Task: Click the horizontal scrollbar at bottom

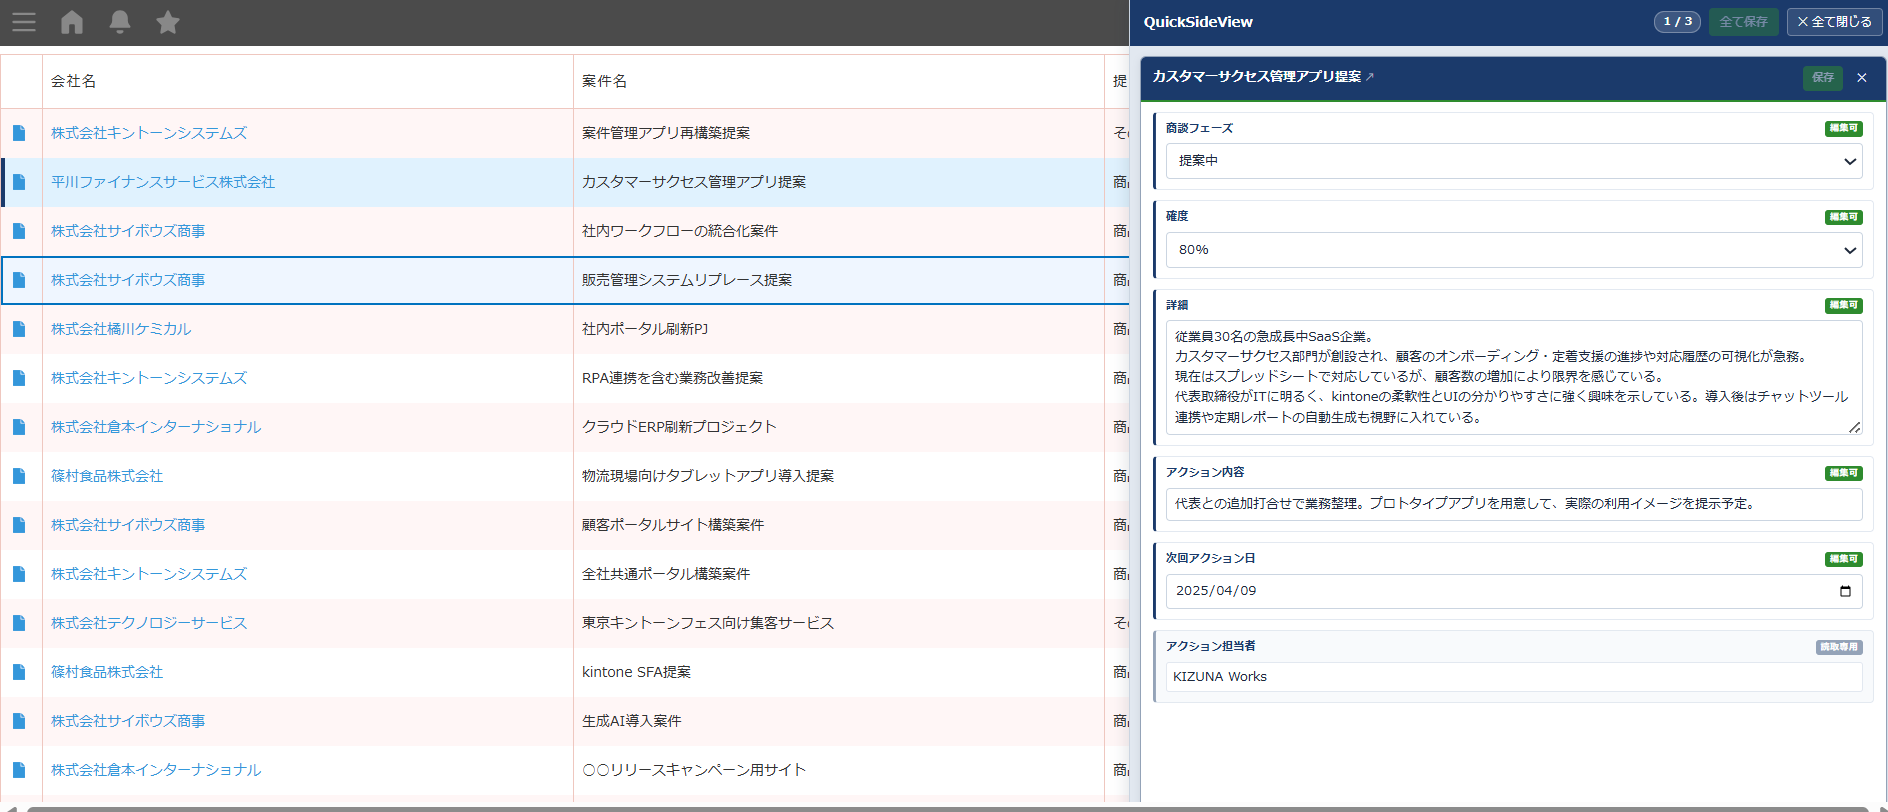Action: tap(947, 808)
